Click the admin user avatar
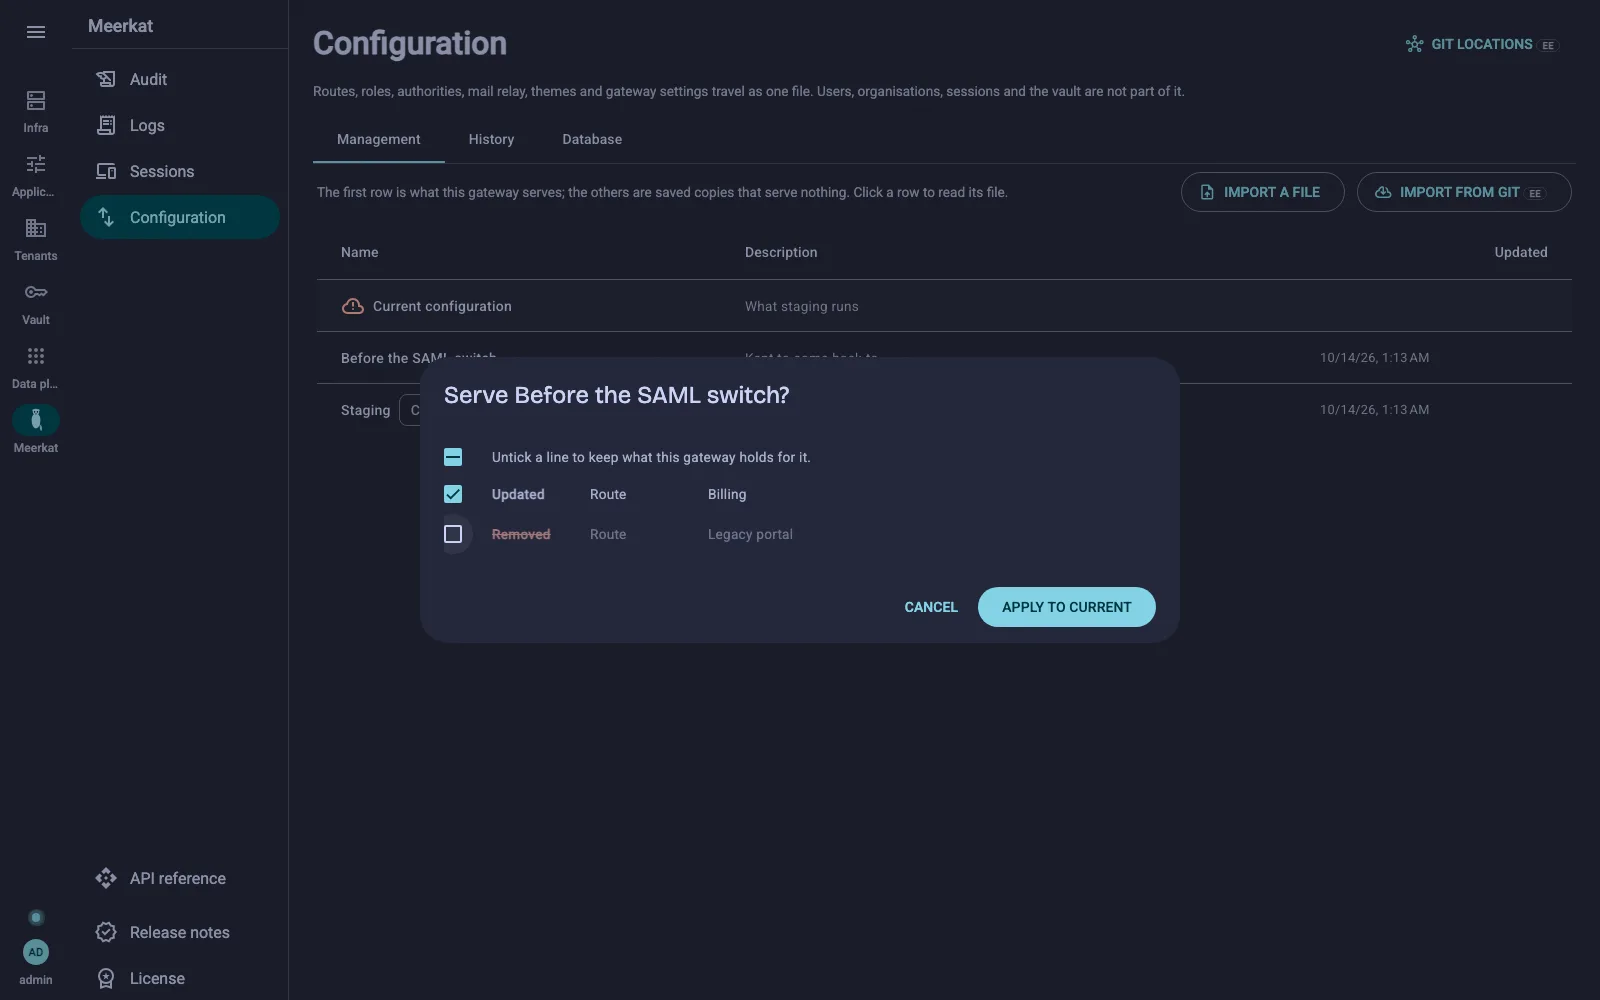 click(x=36, y=952)
